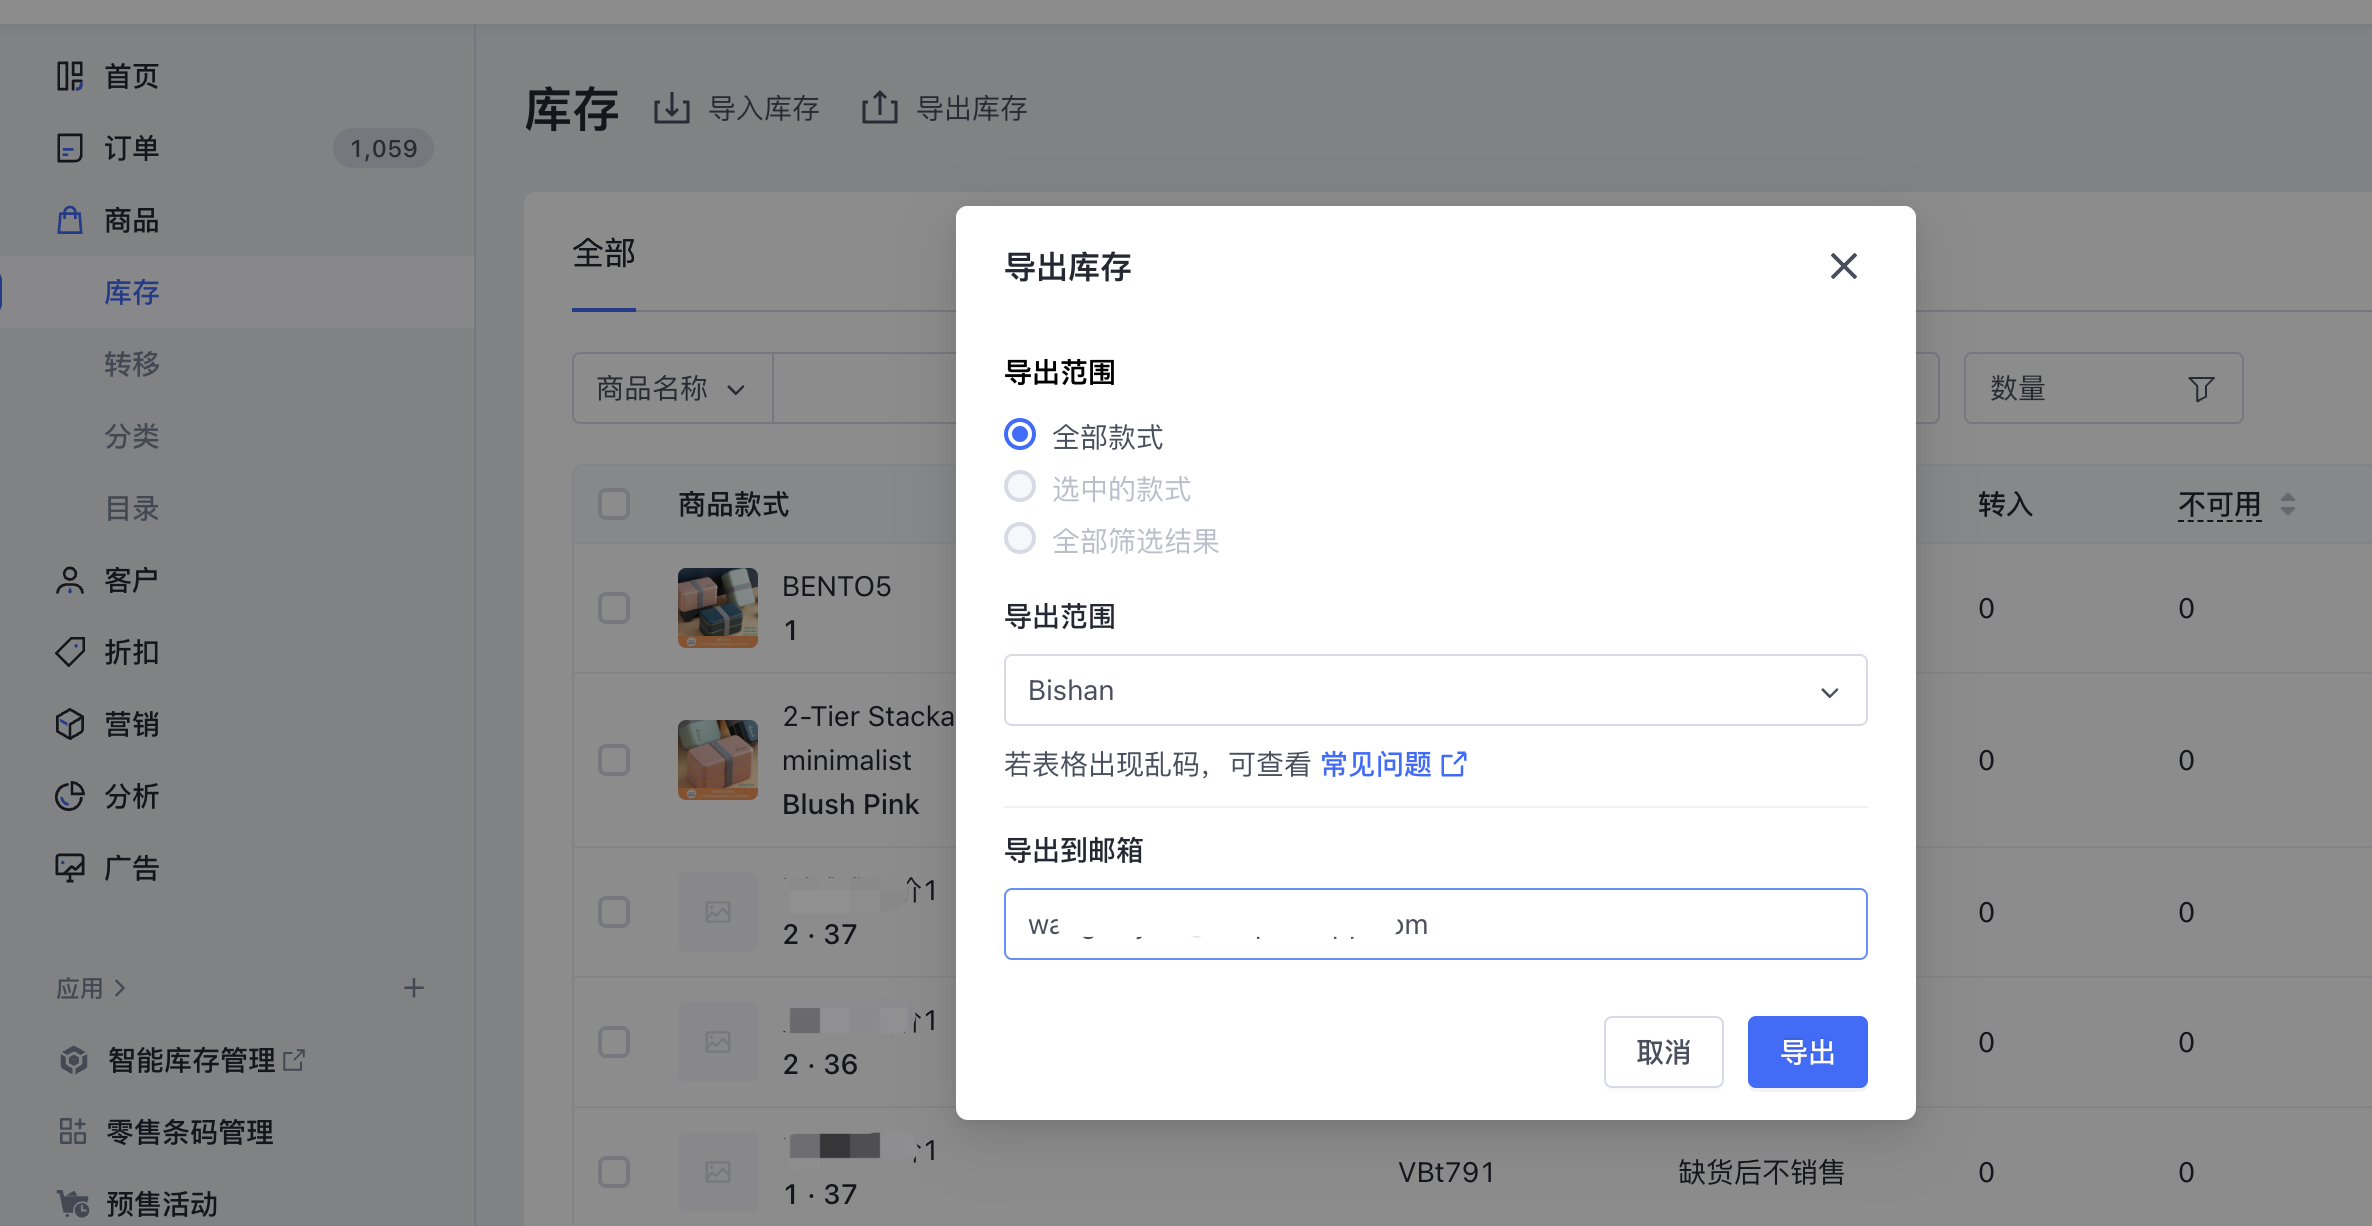Click the Products (商品) bag icon
The image size is (2372, 1226).
tap(70, 220)
